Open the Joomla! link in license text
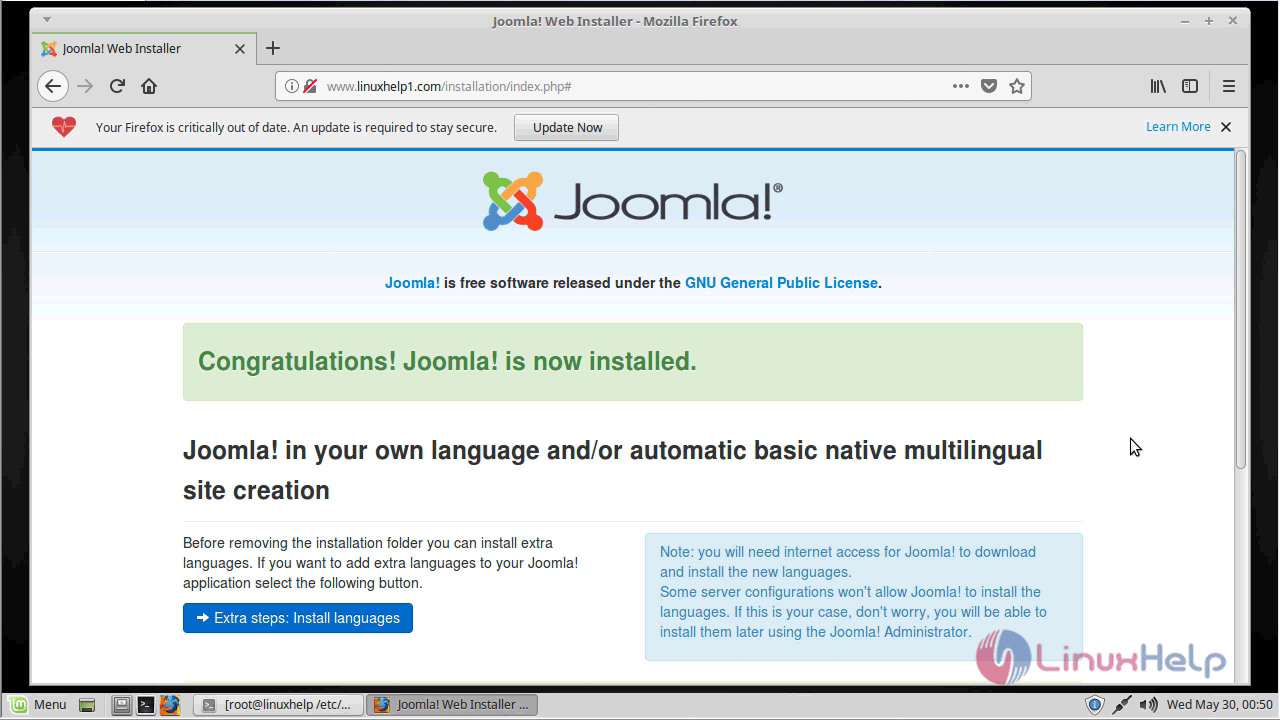 (412, 283)
